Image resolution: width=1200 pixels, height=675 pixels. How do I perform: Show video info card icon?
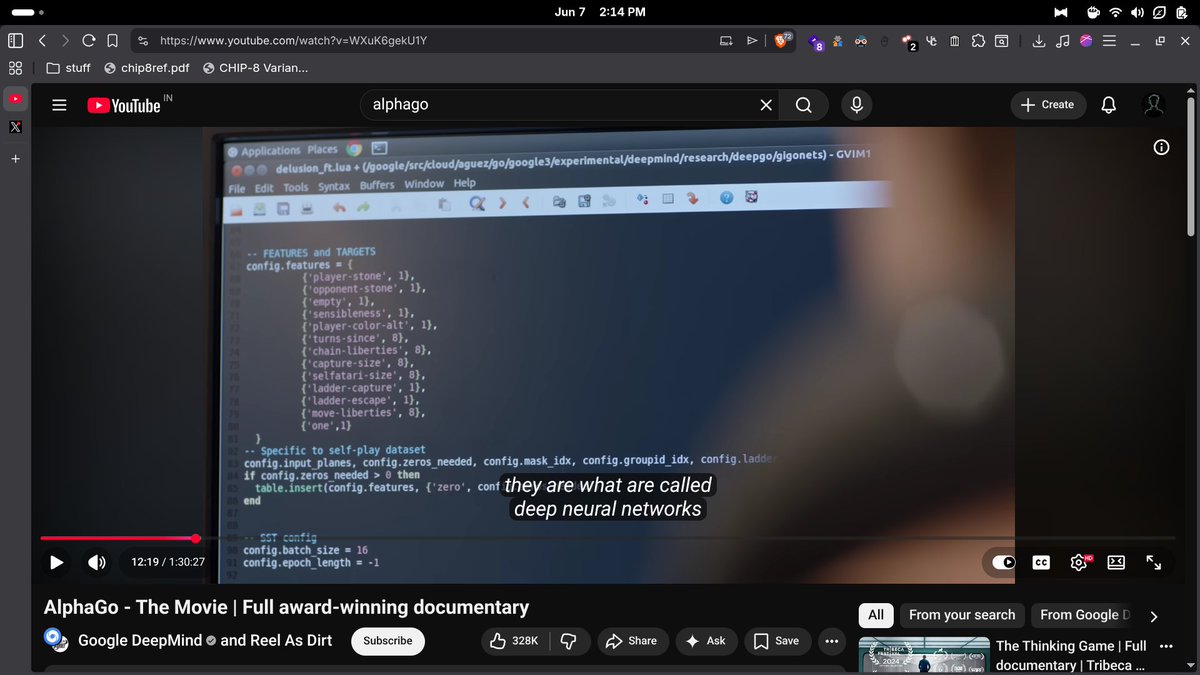[x=1161, y=147]
